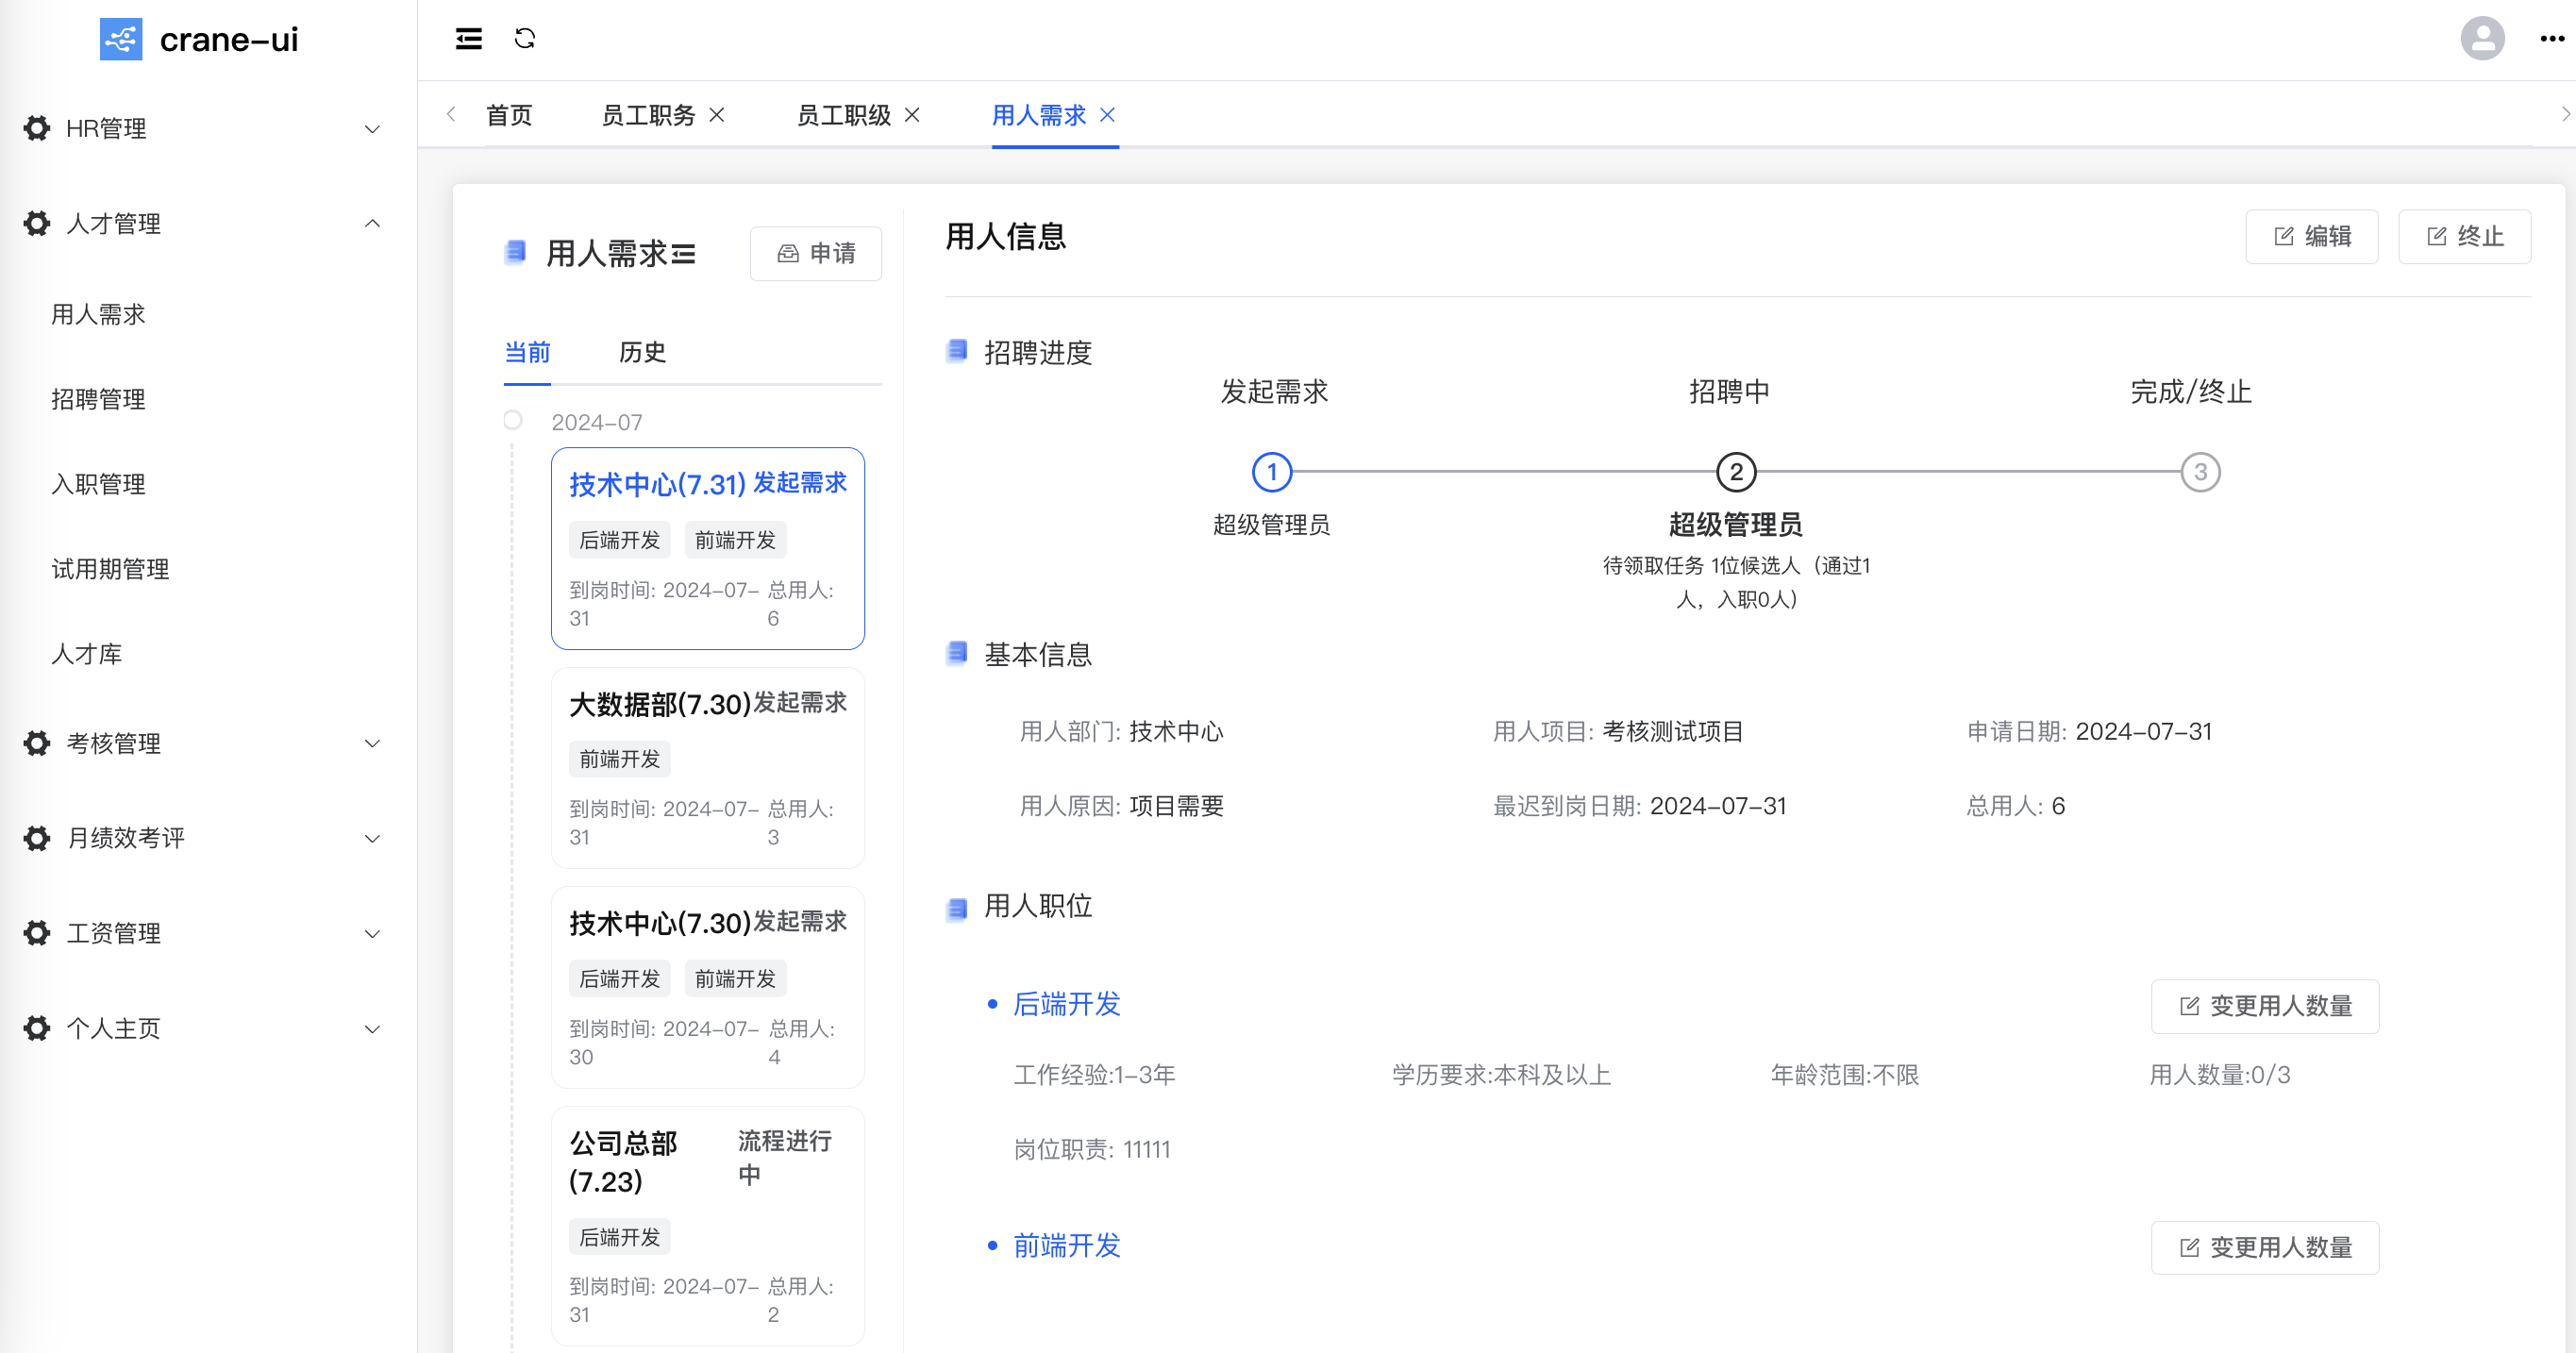The image size is (2576, 1353).
Task: Expand the 工资管理 menu chevron
Action: coord(372,933)
